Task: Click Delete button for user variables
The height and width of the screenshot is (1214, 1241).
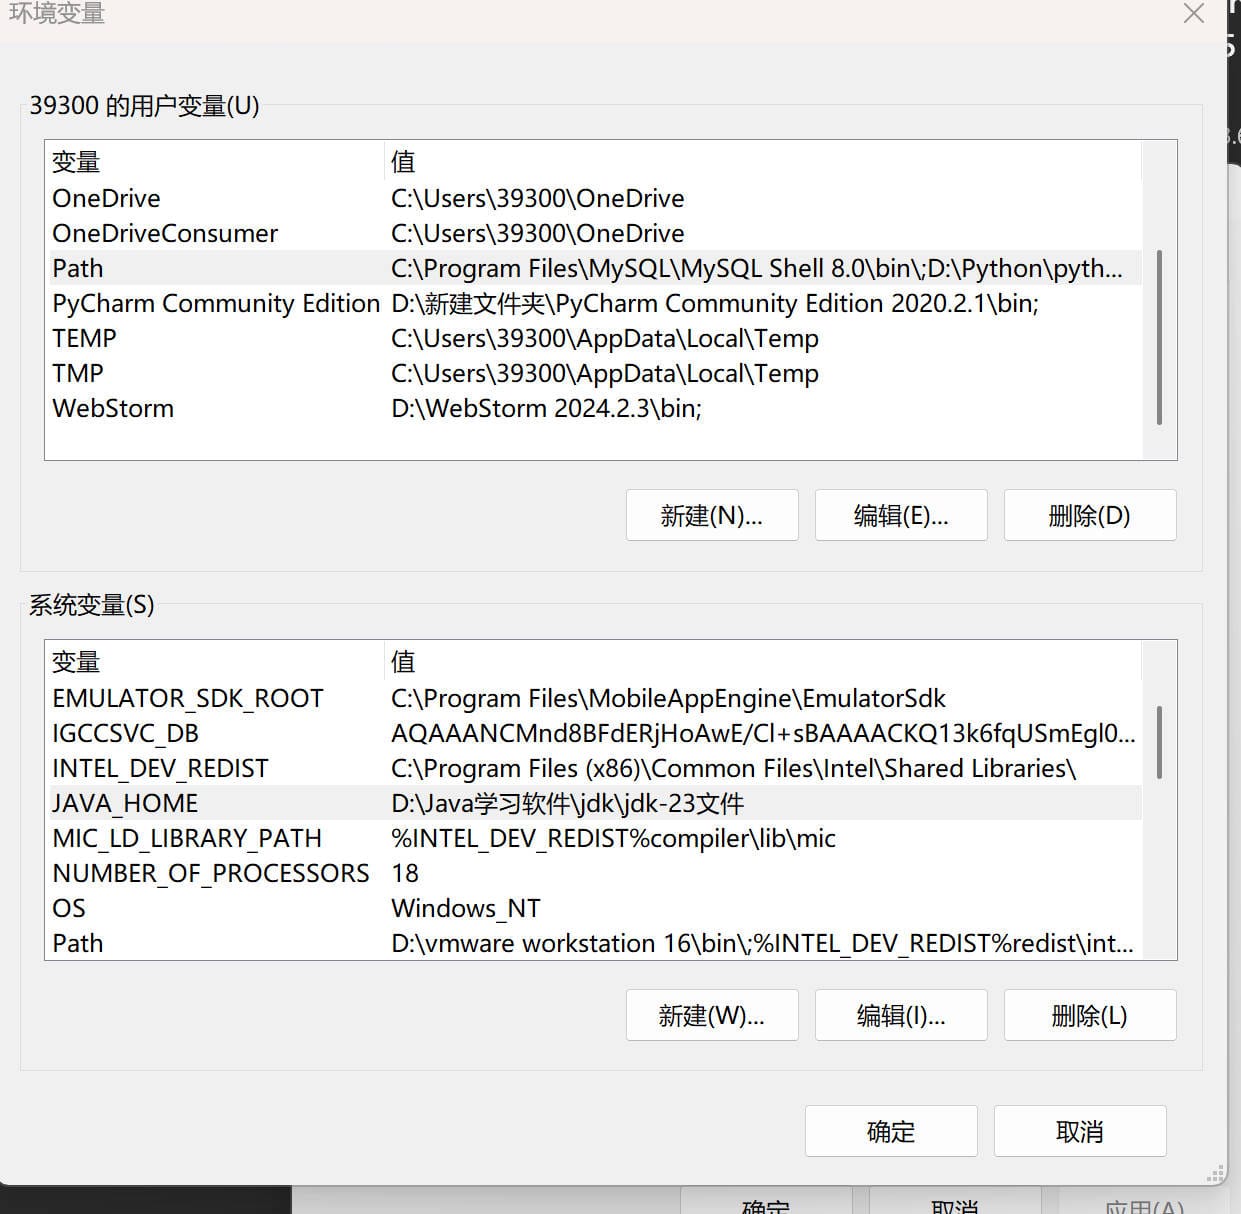Action: (1089, 515)
